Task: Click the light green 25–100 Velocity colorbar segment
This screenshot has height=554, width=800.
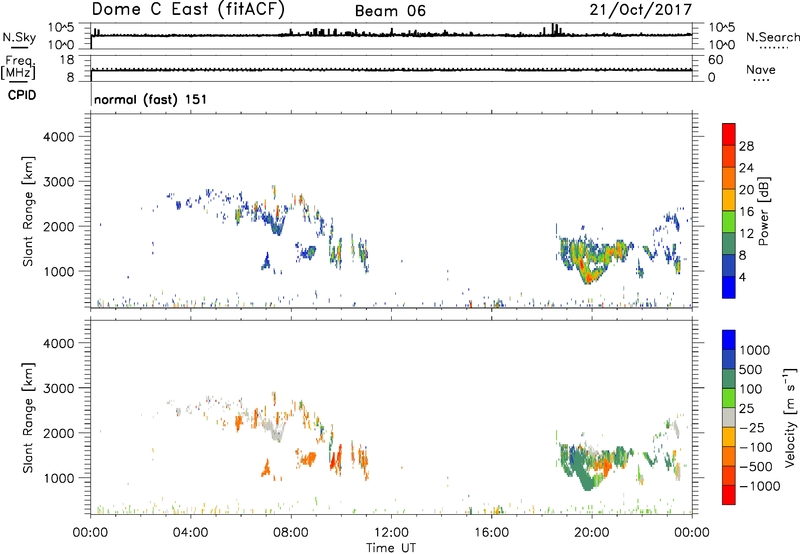Action: pyautogui.click(x=729, y=398)
